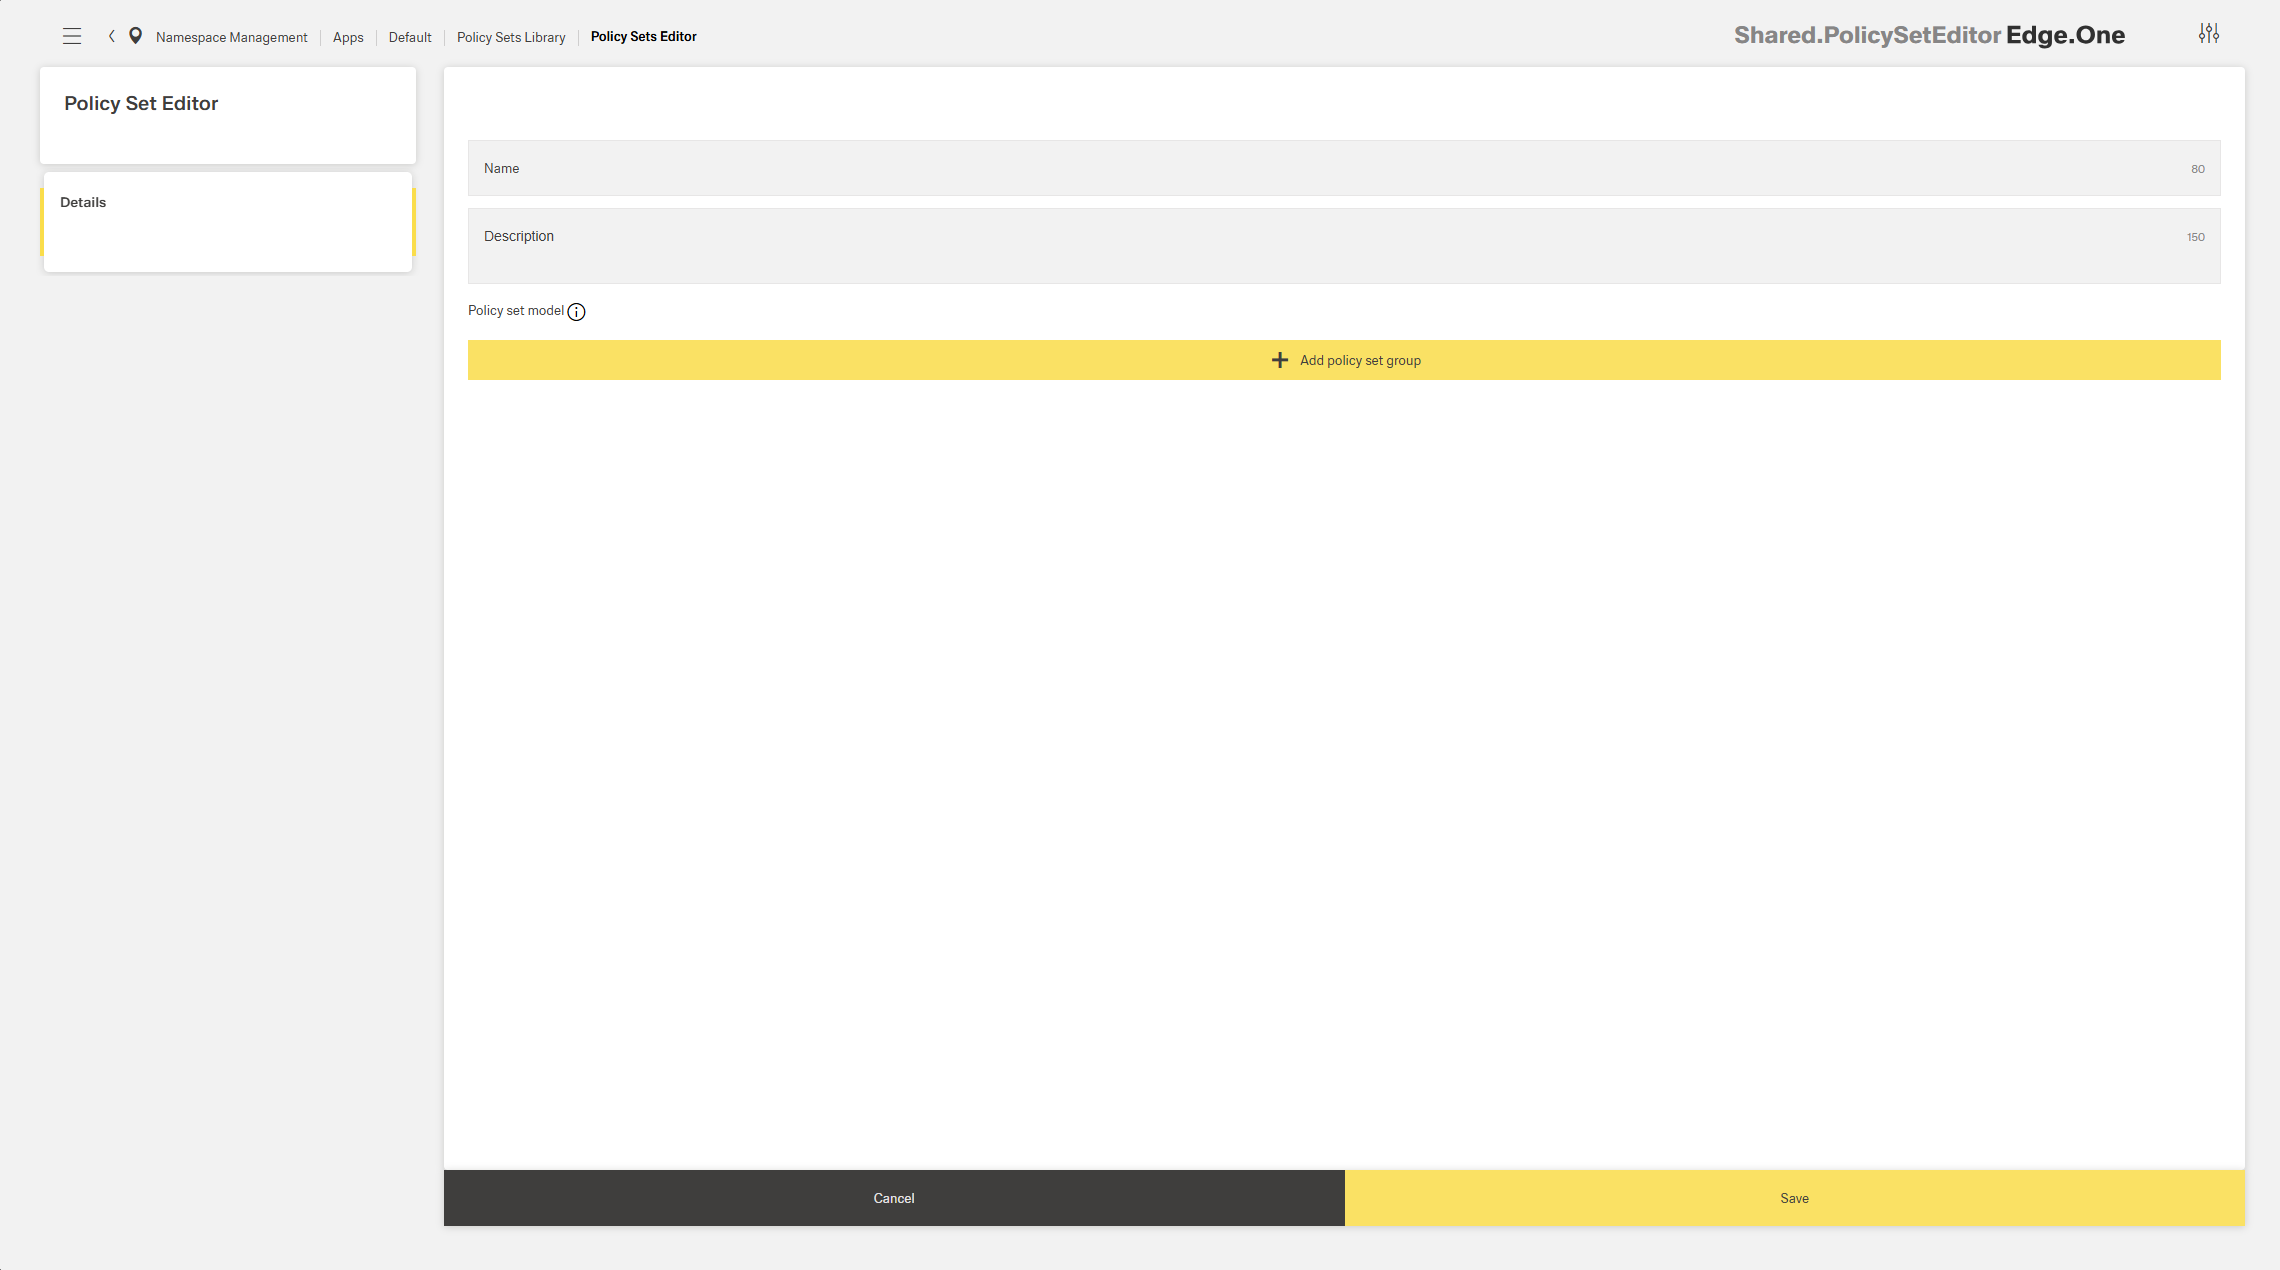
Task: Open the Default breadcrumb link
Action: (x=410, y=37)
